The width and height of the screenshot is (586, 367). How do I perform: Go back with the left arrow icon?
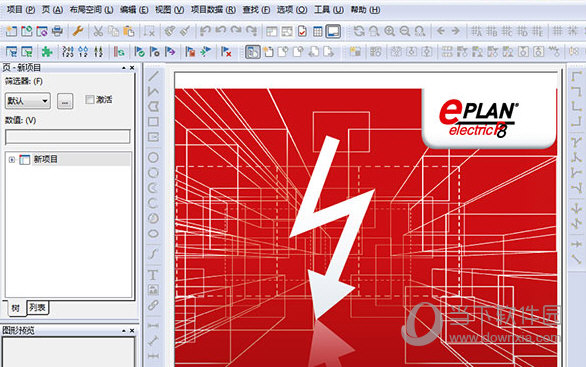(441, 31)
